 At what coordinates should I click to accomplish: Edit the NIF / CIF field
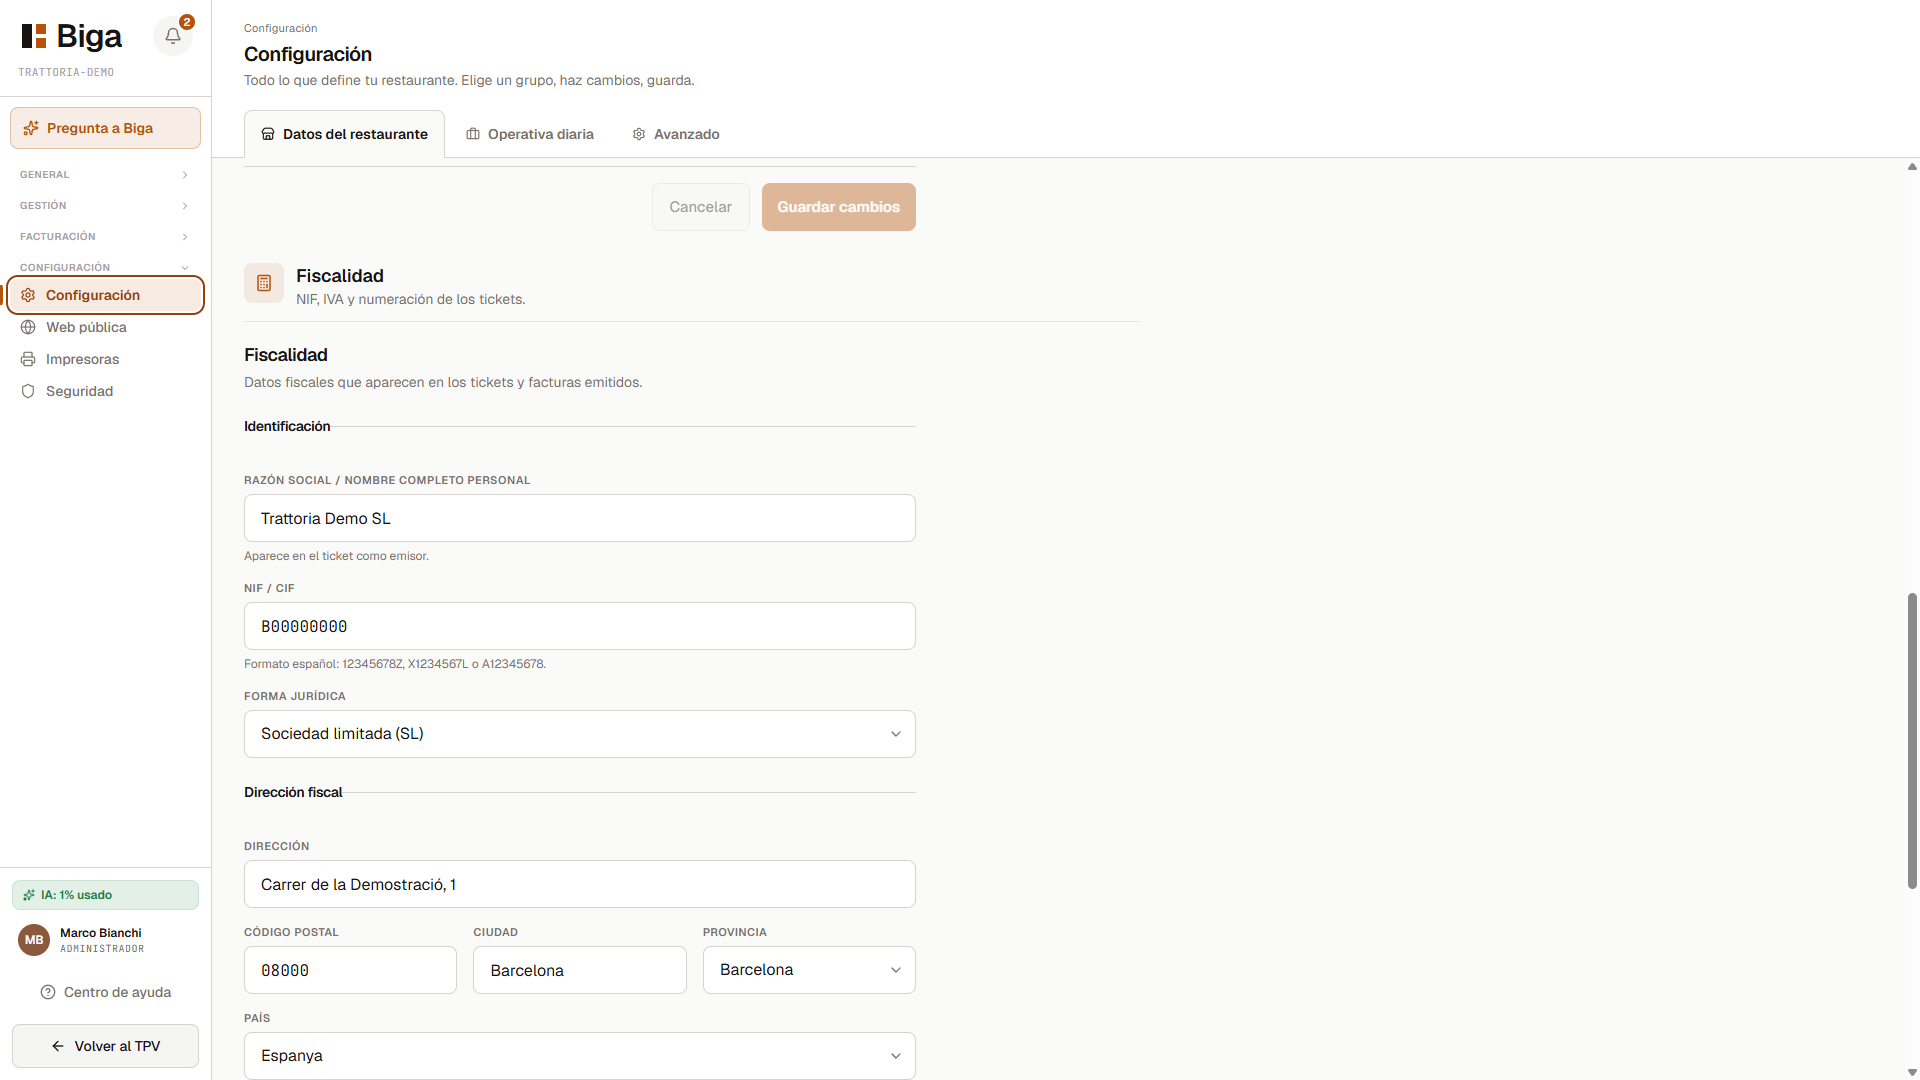[580, 626]
